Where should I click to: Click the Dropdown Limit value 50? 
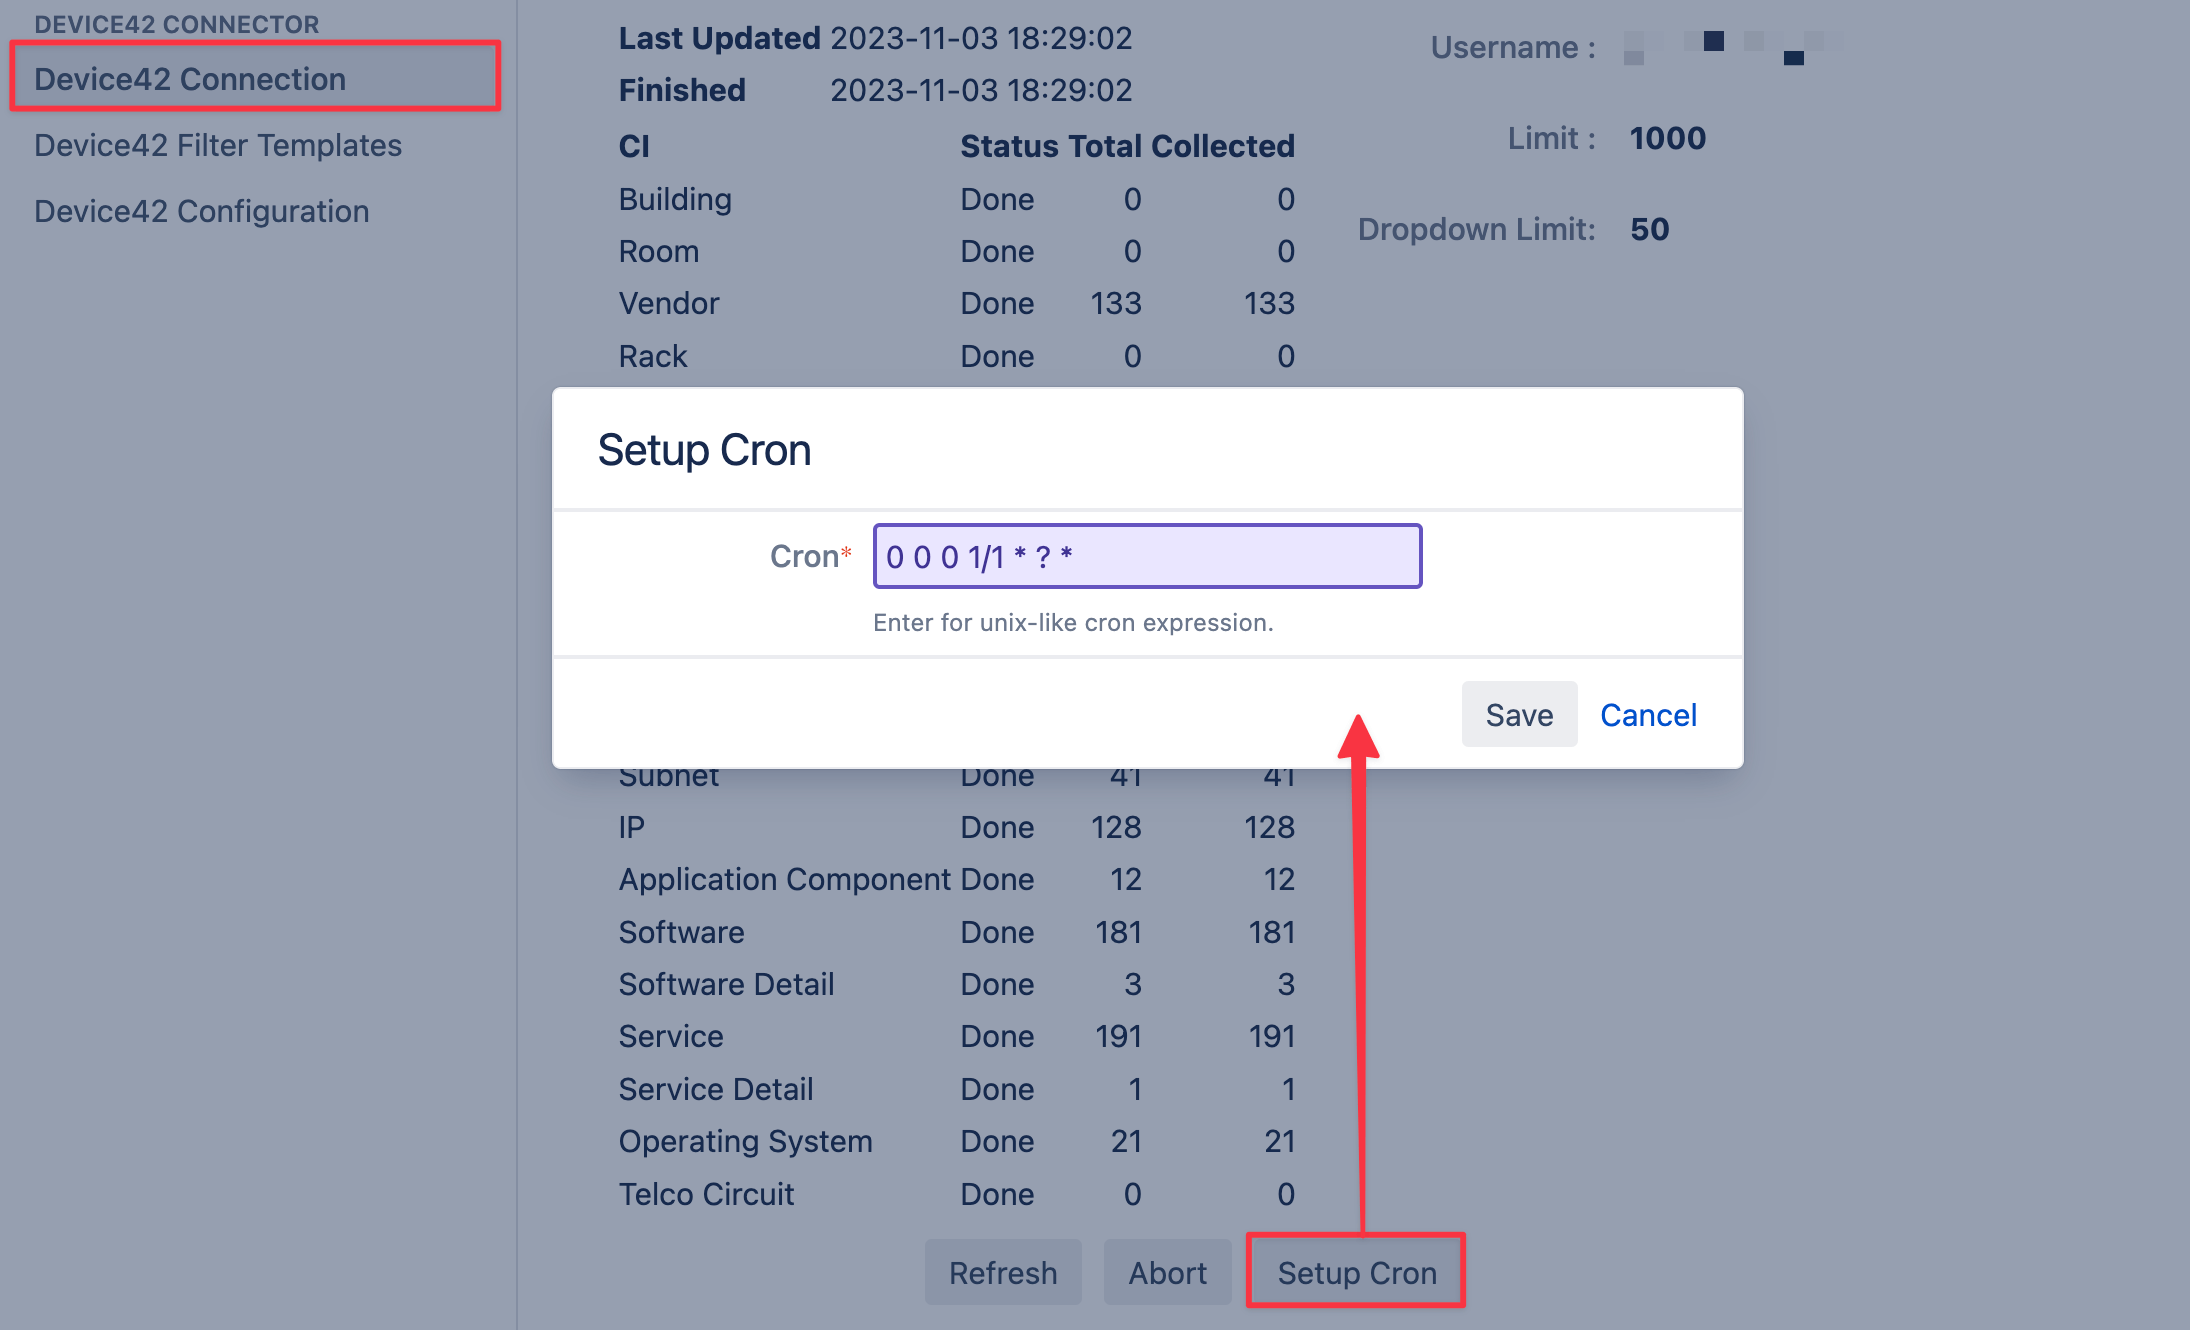point(1649,229)
